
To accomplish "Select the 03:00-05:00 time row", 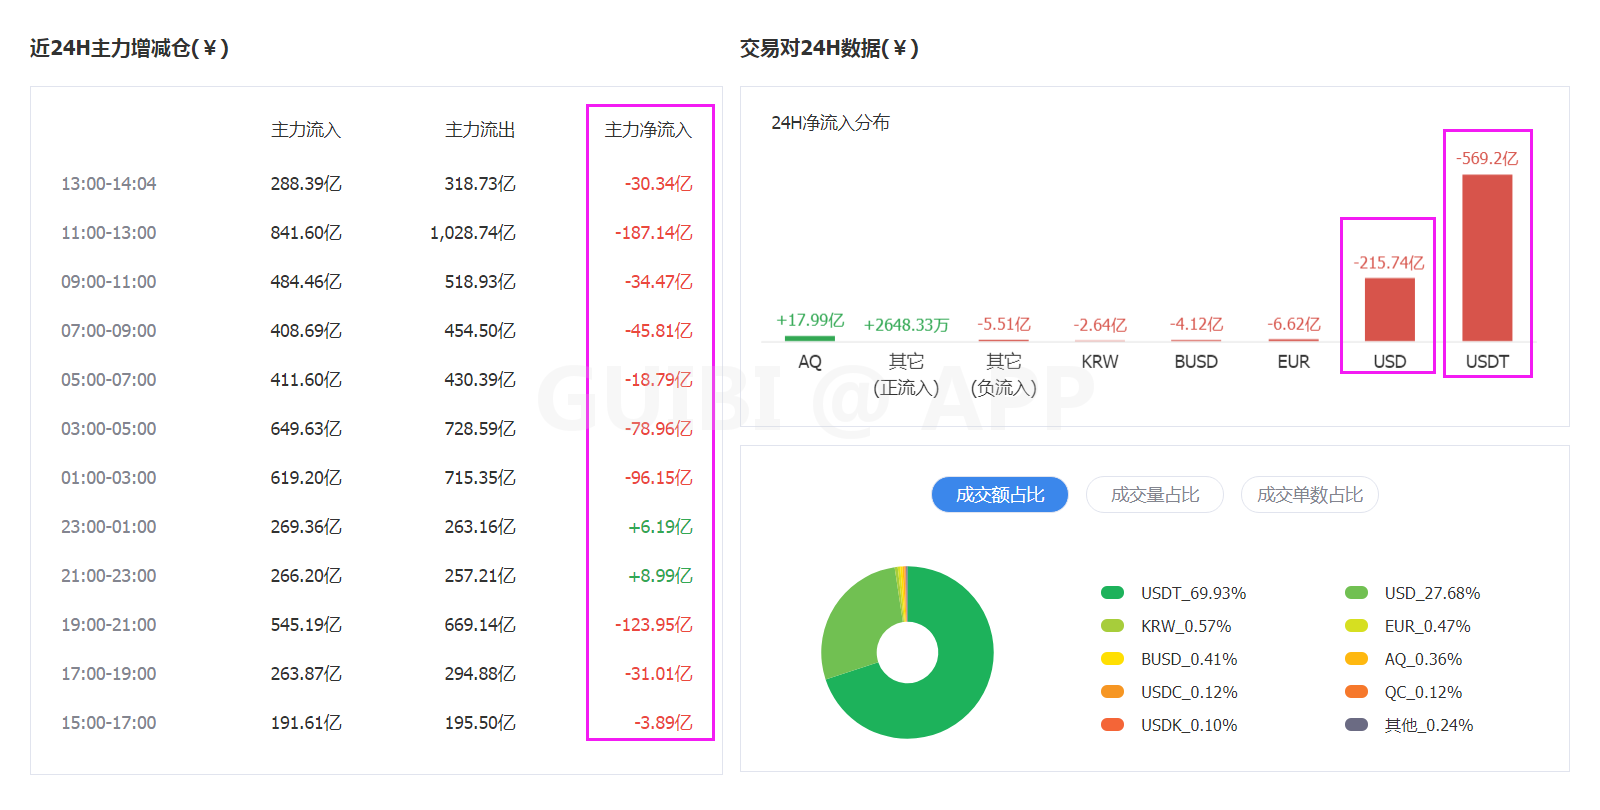I will (x=376, y=429).
